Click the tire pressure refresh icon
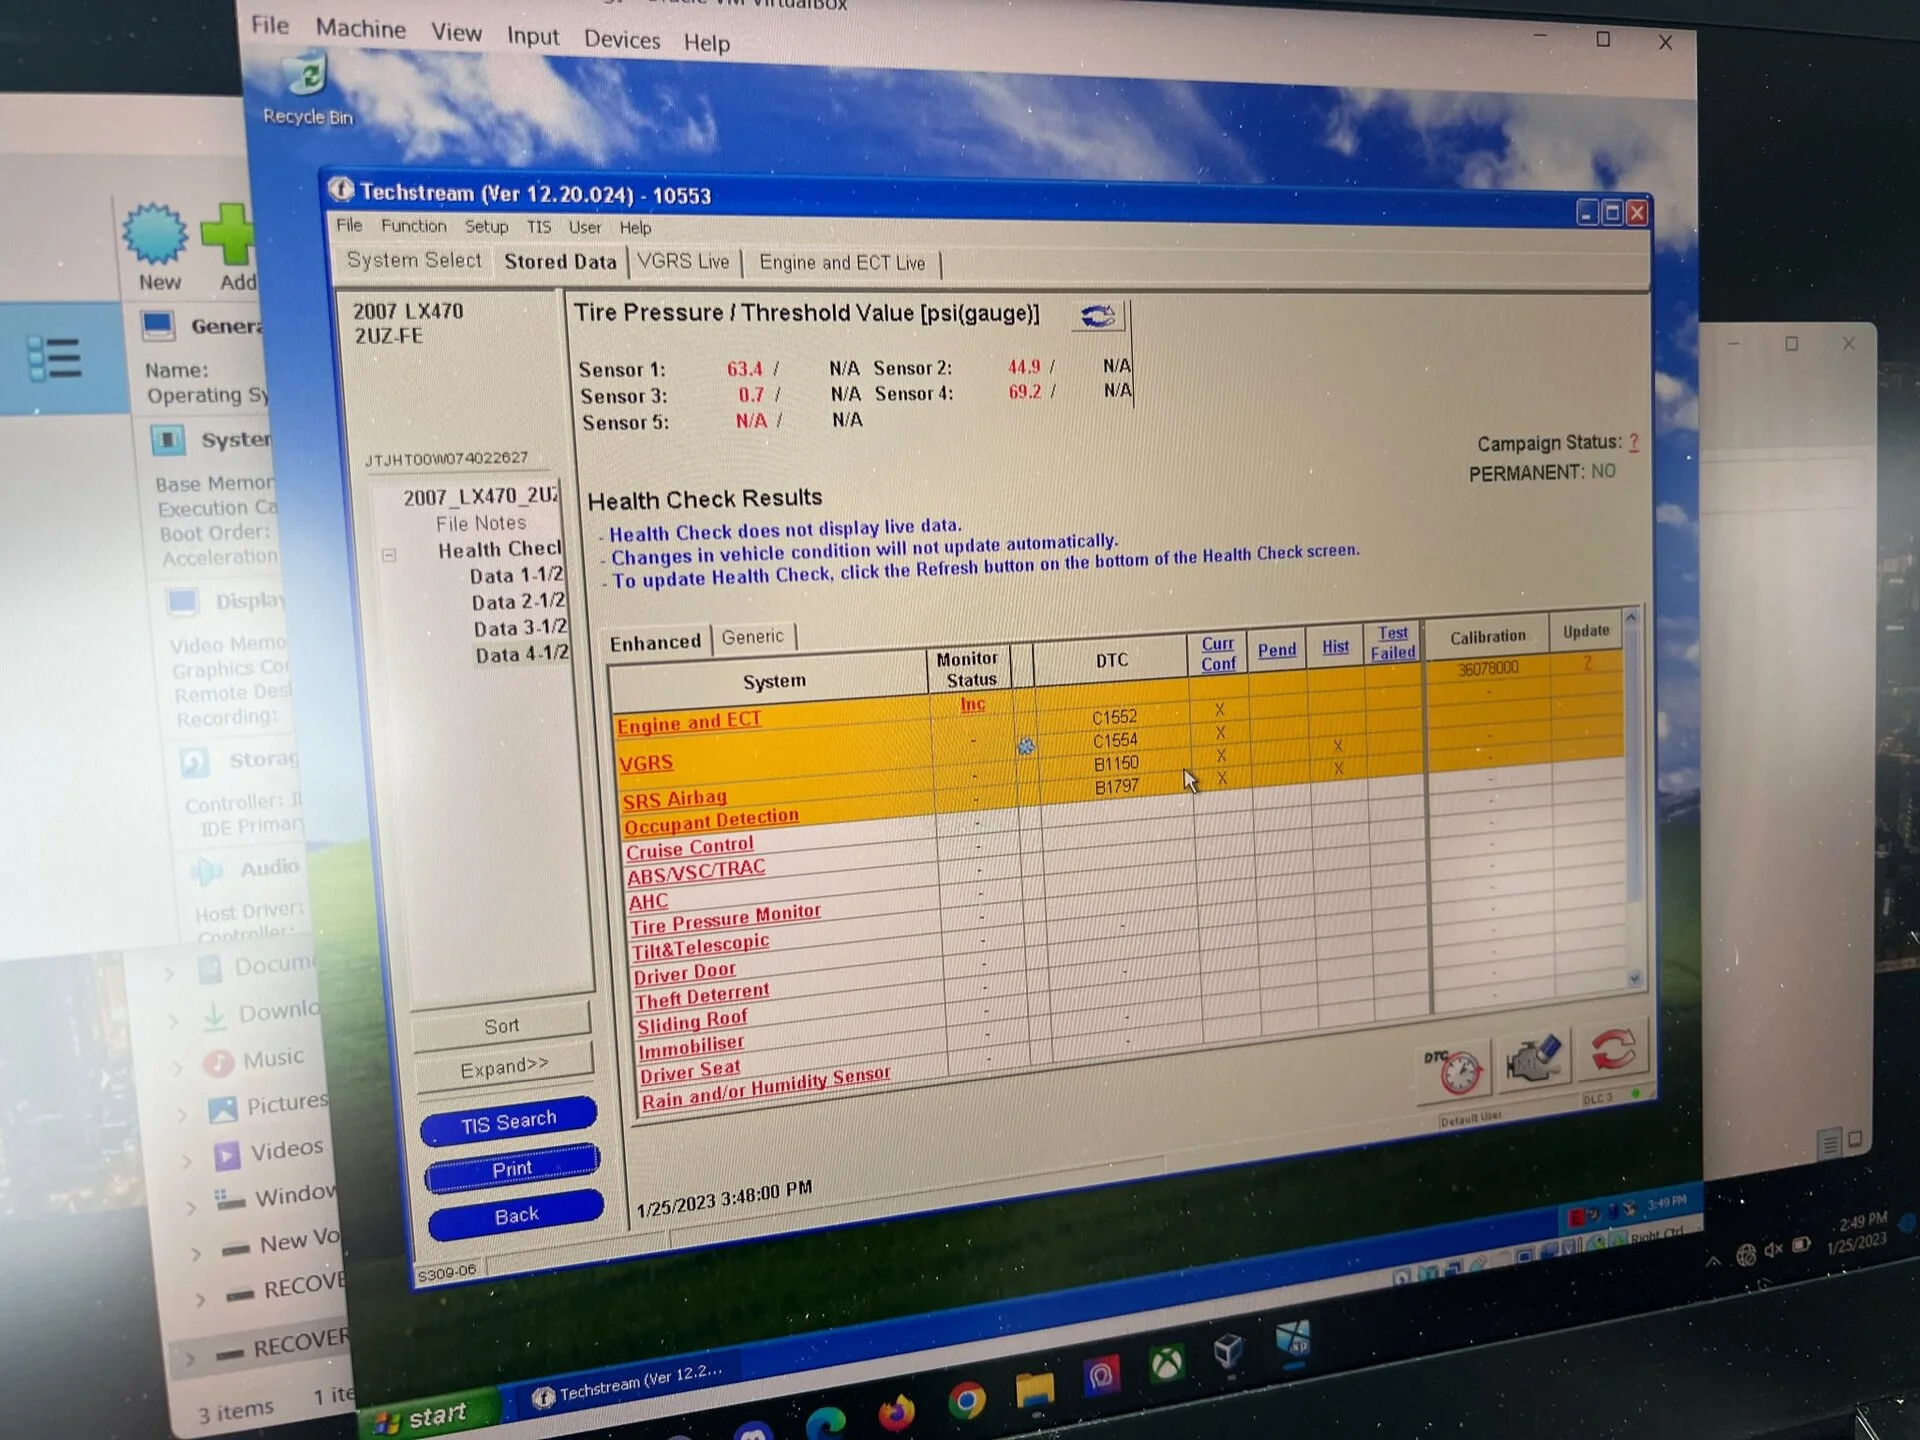 [x=1098, y=316]
